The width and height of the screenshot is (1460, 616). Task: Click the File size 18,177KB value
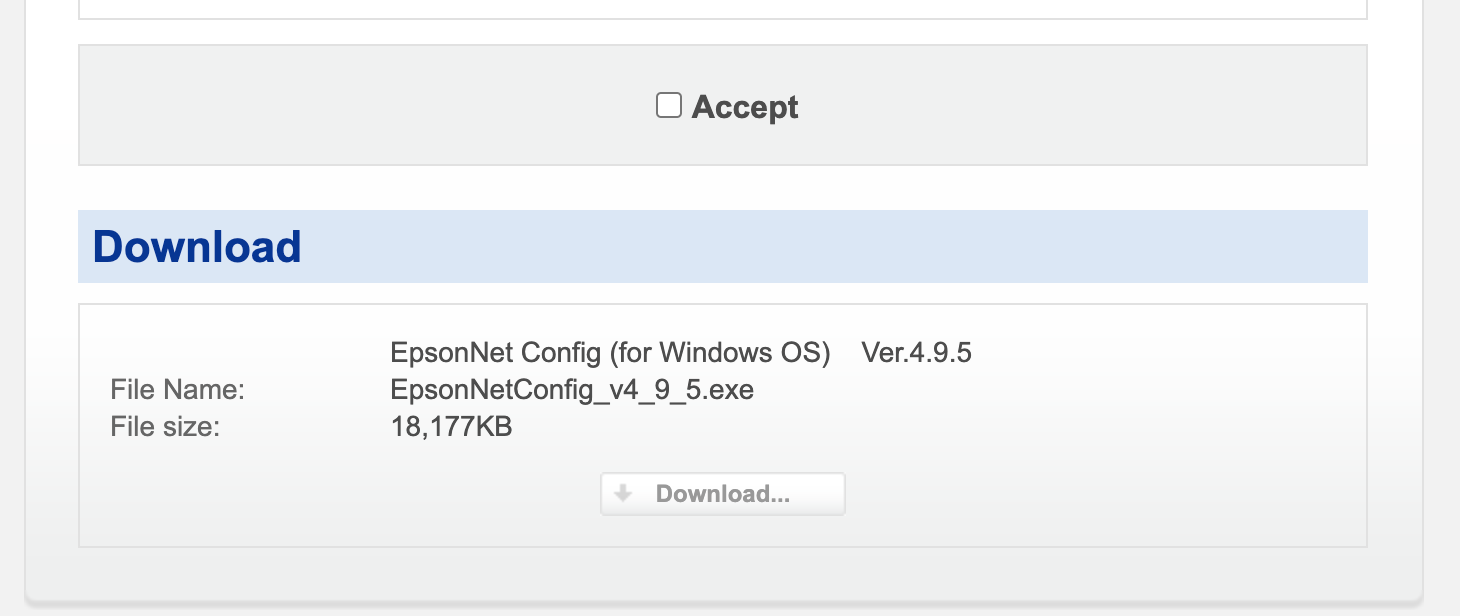coord(451,426)
